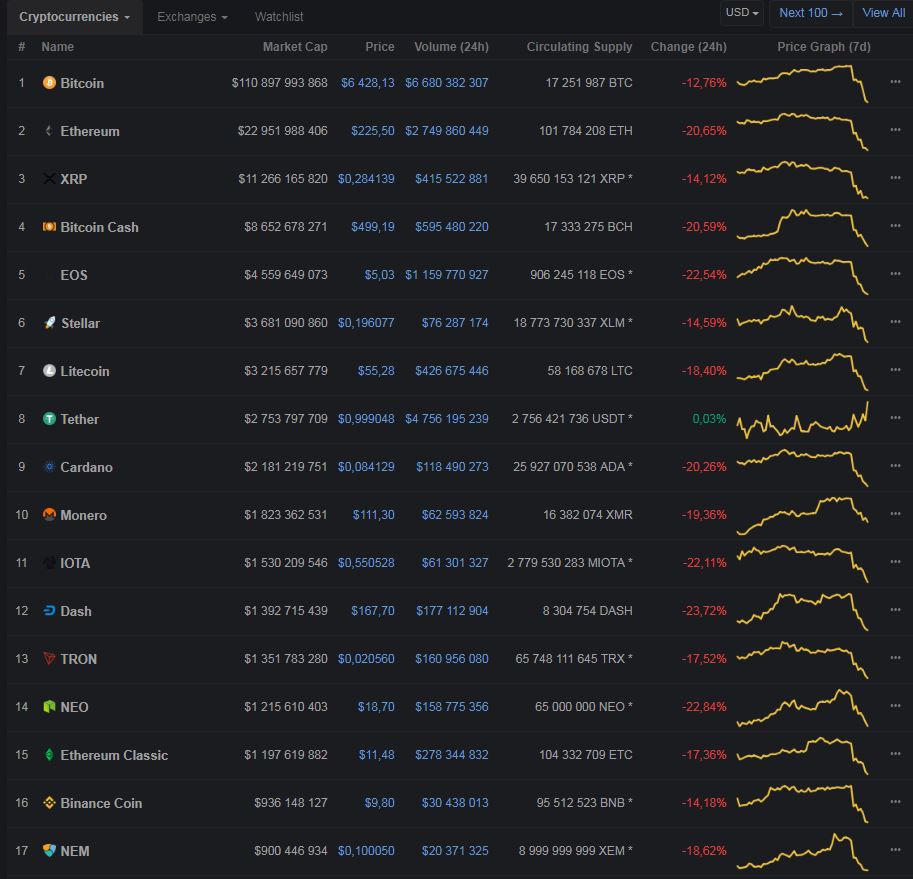This screenshot has width=913, height=879.
Task: Click the Ethereum logo icon
Action: [49, 131]
